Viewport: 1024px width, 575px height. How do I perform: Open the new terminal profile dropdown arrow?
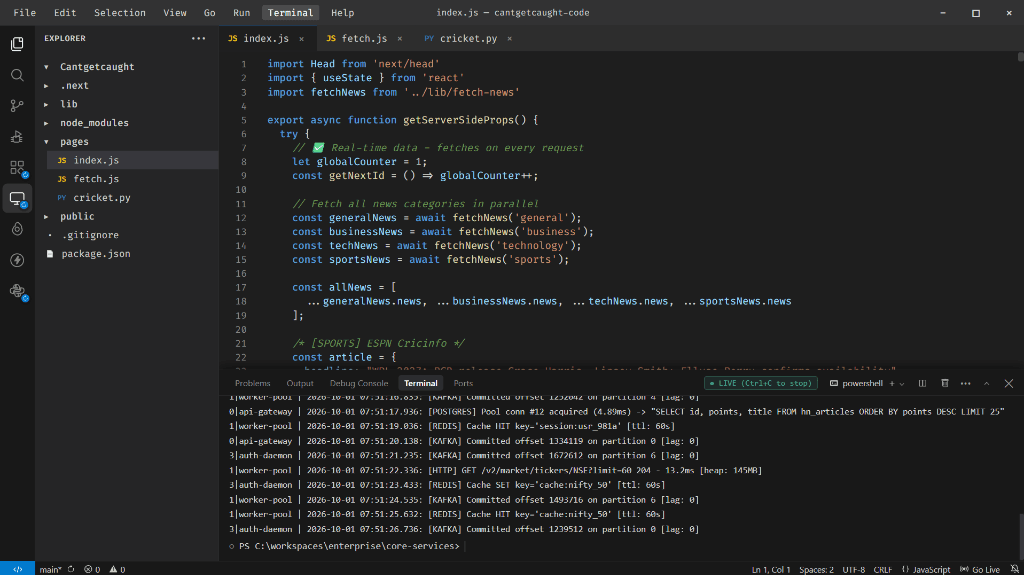(902, 384)
